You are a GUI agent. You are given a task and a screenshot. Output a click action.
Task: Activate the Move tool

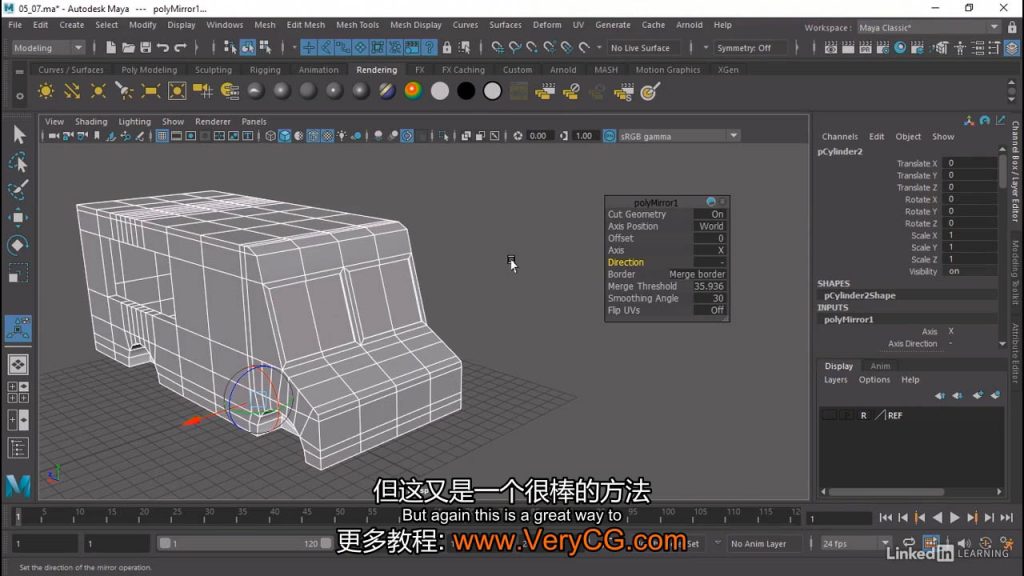click(18, 217)
